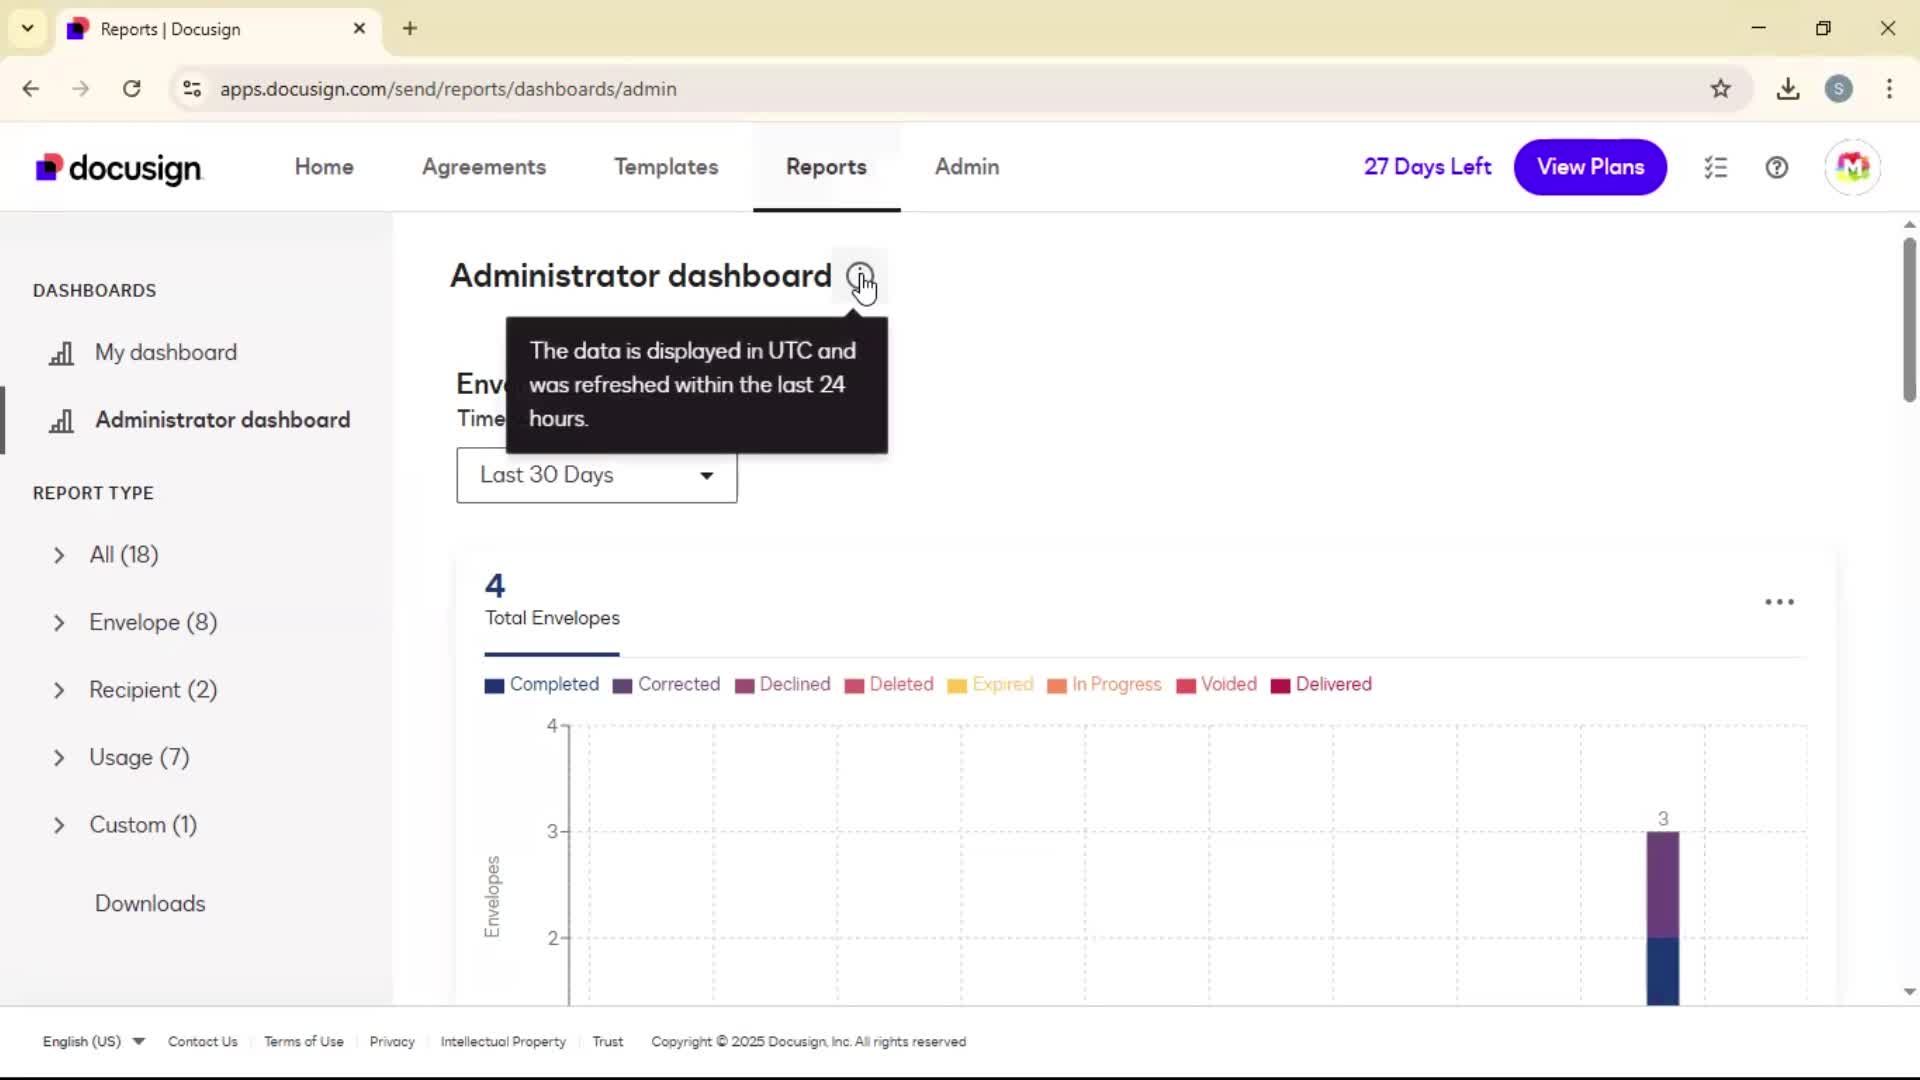Open the Last 30 Days time dropdown

tap(597, 475)
